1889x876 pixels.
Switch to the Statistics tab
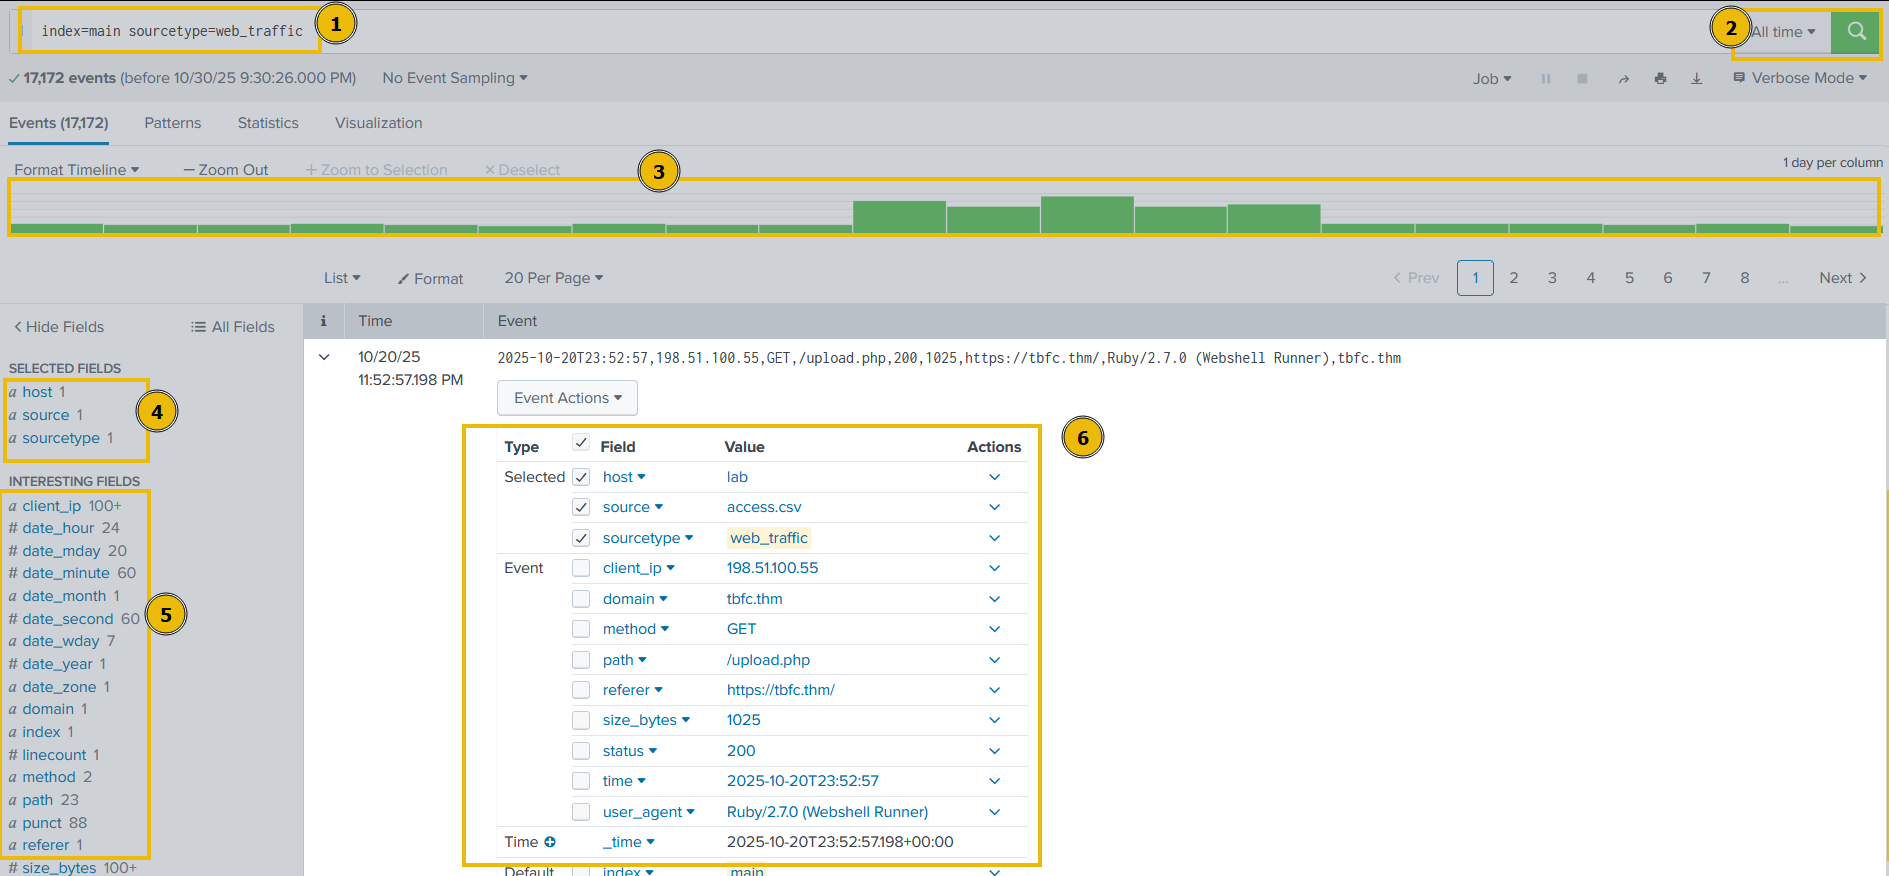(268, 123)
